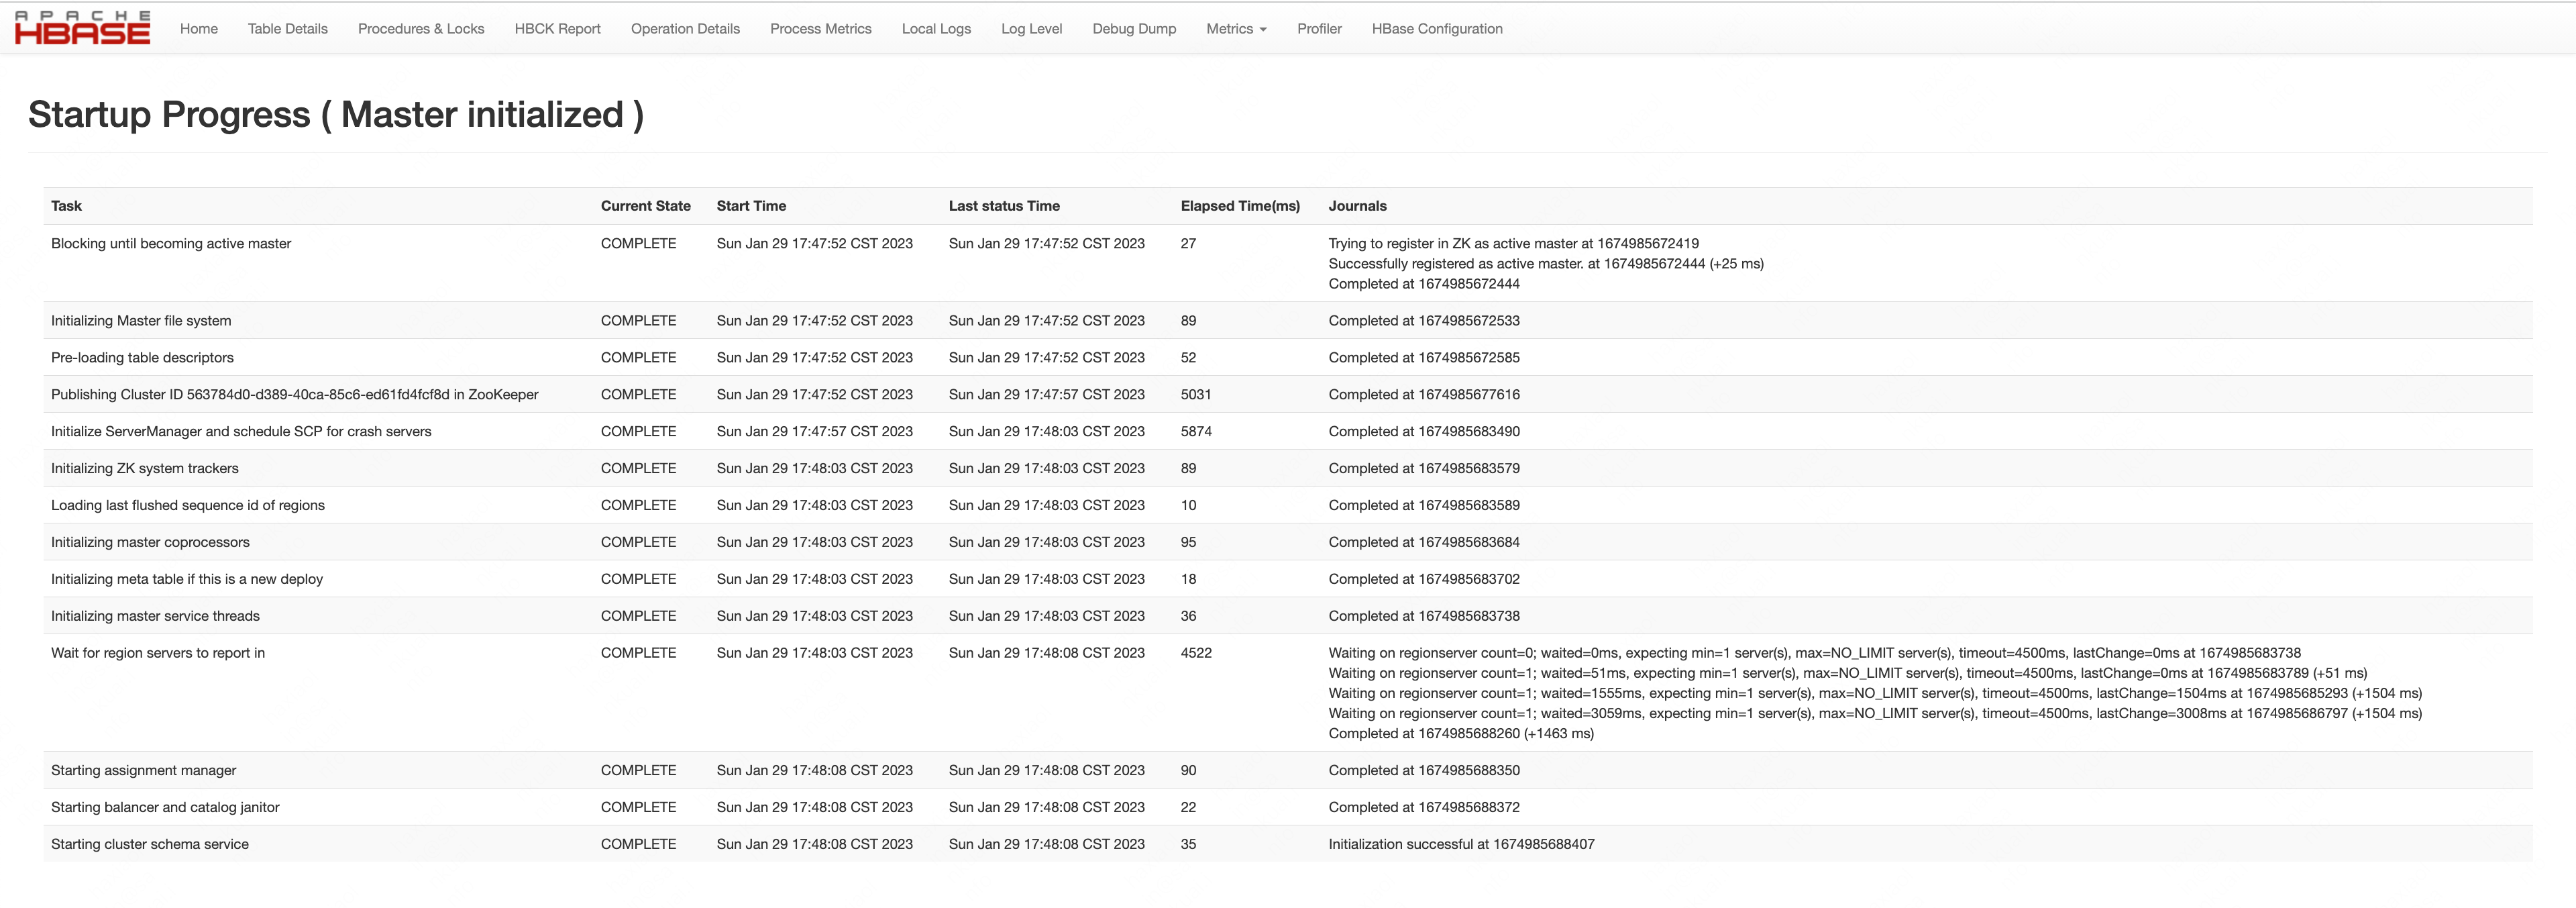The height and width of the screenshot is (908, 2576).
Task: Click the Current State column header
Action: point(645,206)
